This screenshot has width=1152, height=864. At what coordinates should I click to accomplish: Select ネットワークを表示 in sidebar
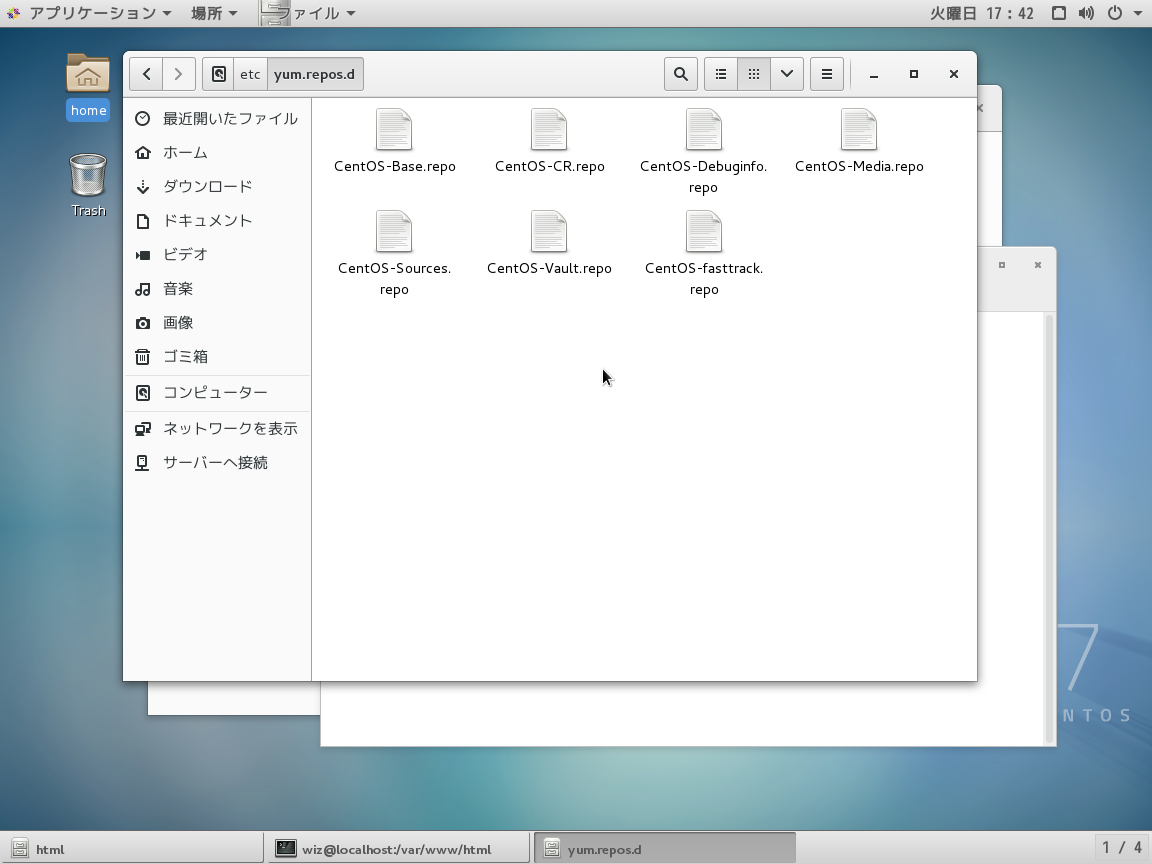click(x=217, y=428)
